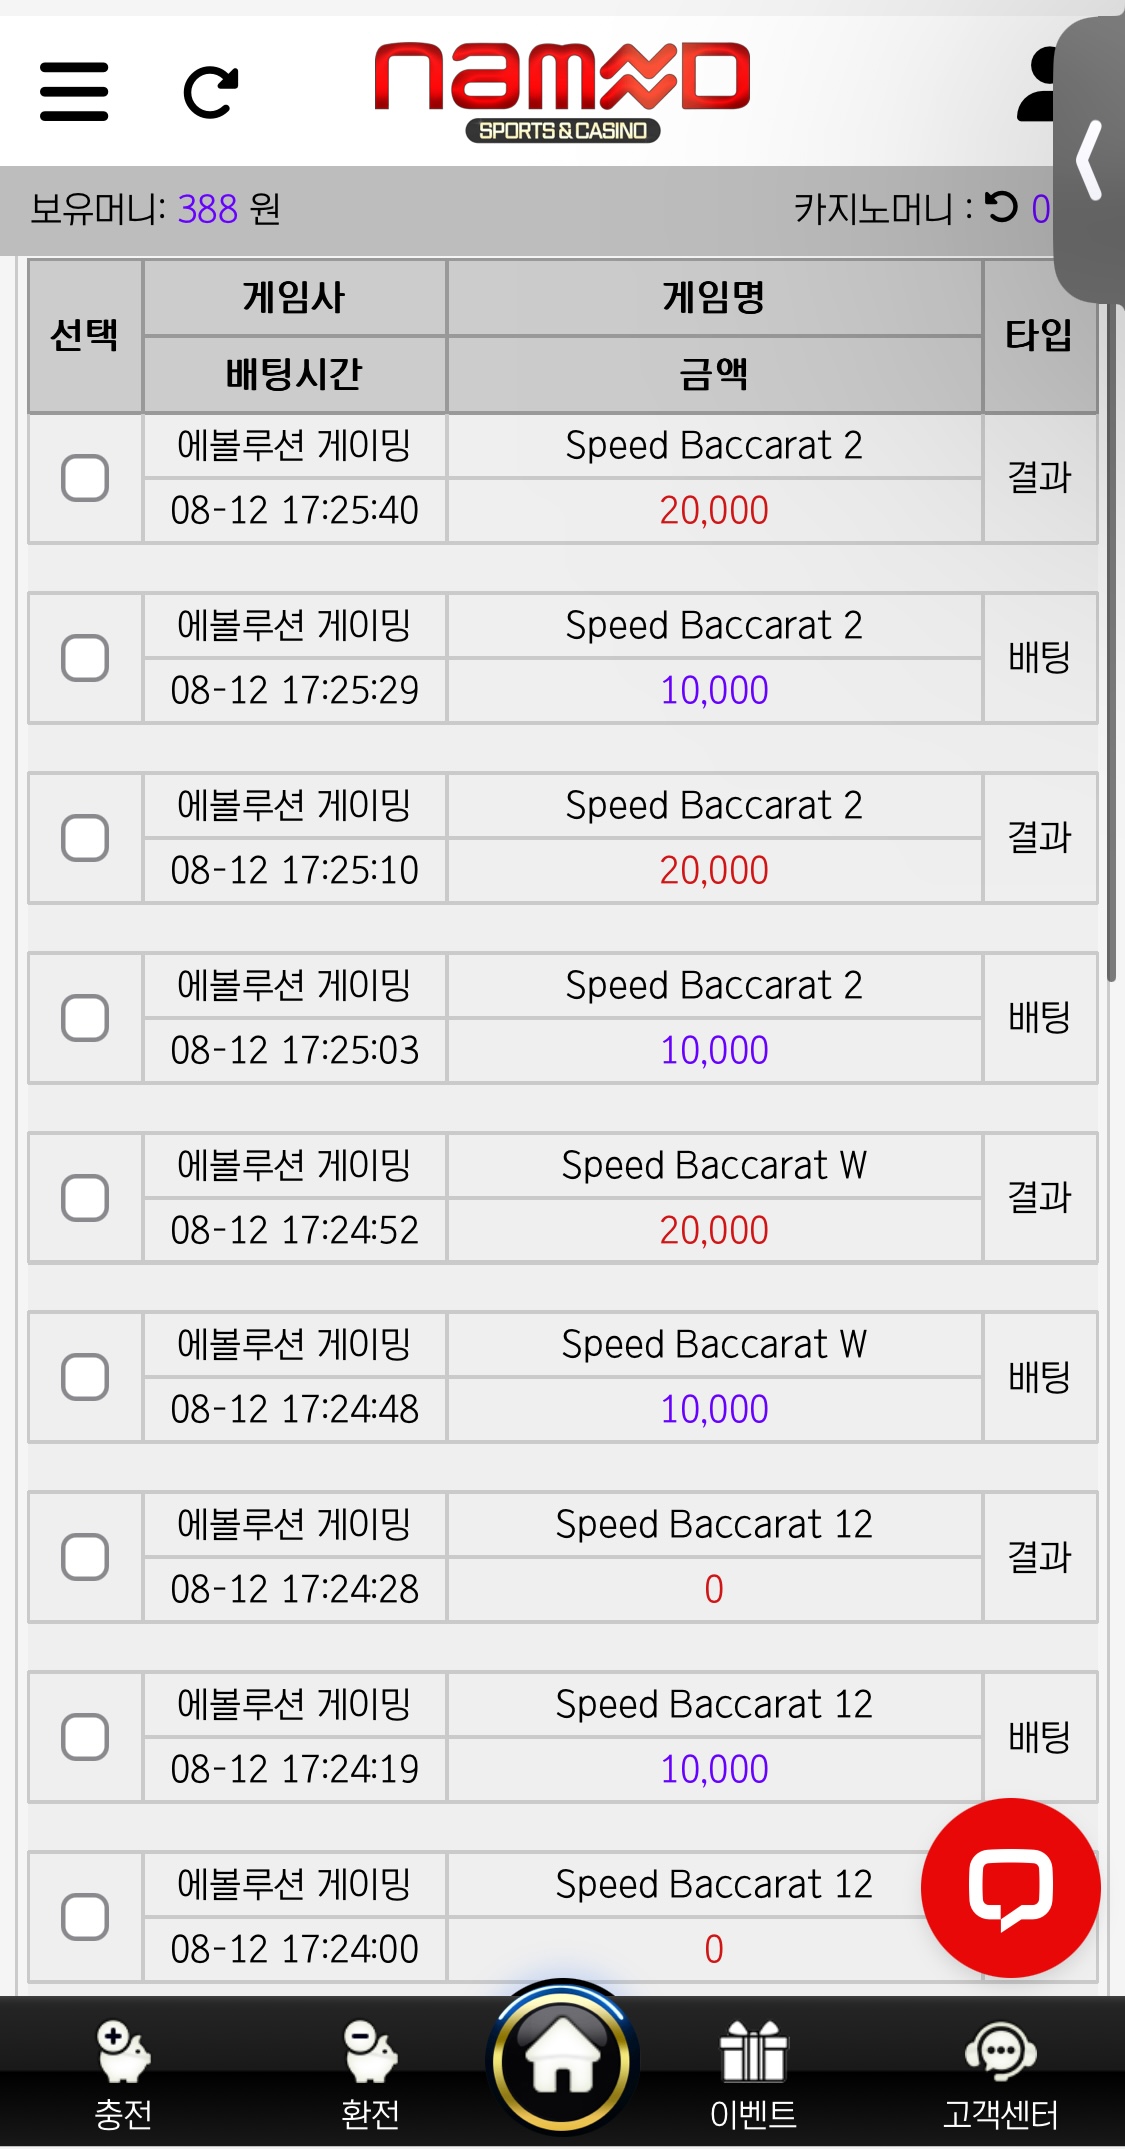
Task: Go to home via center button
Action: pos(562,2060)
